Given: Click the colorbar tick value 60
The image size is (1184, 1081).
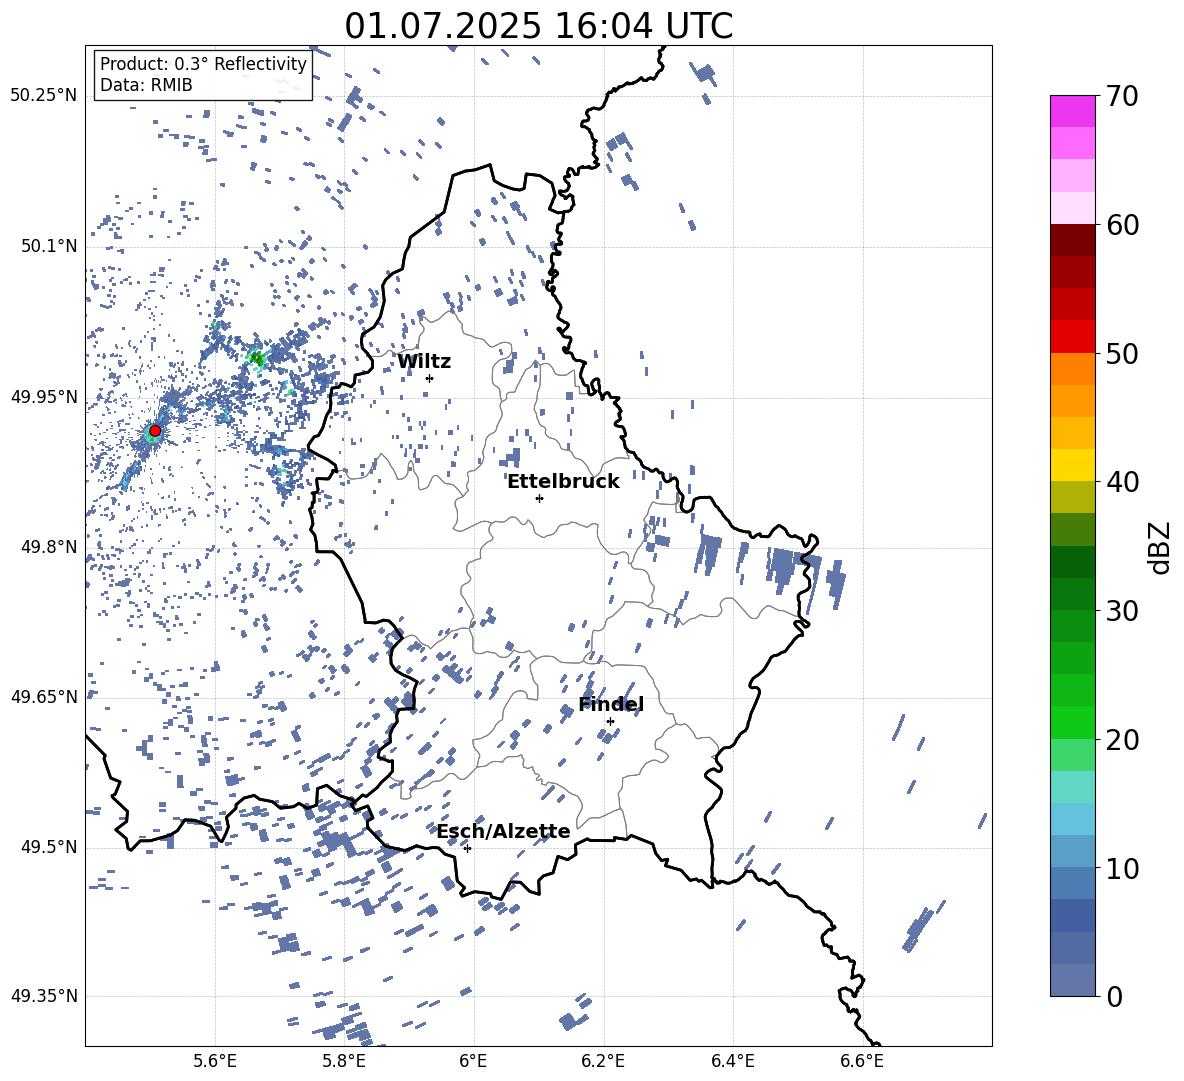Looking at the screenshot, I should click(1123, 225).
